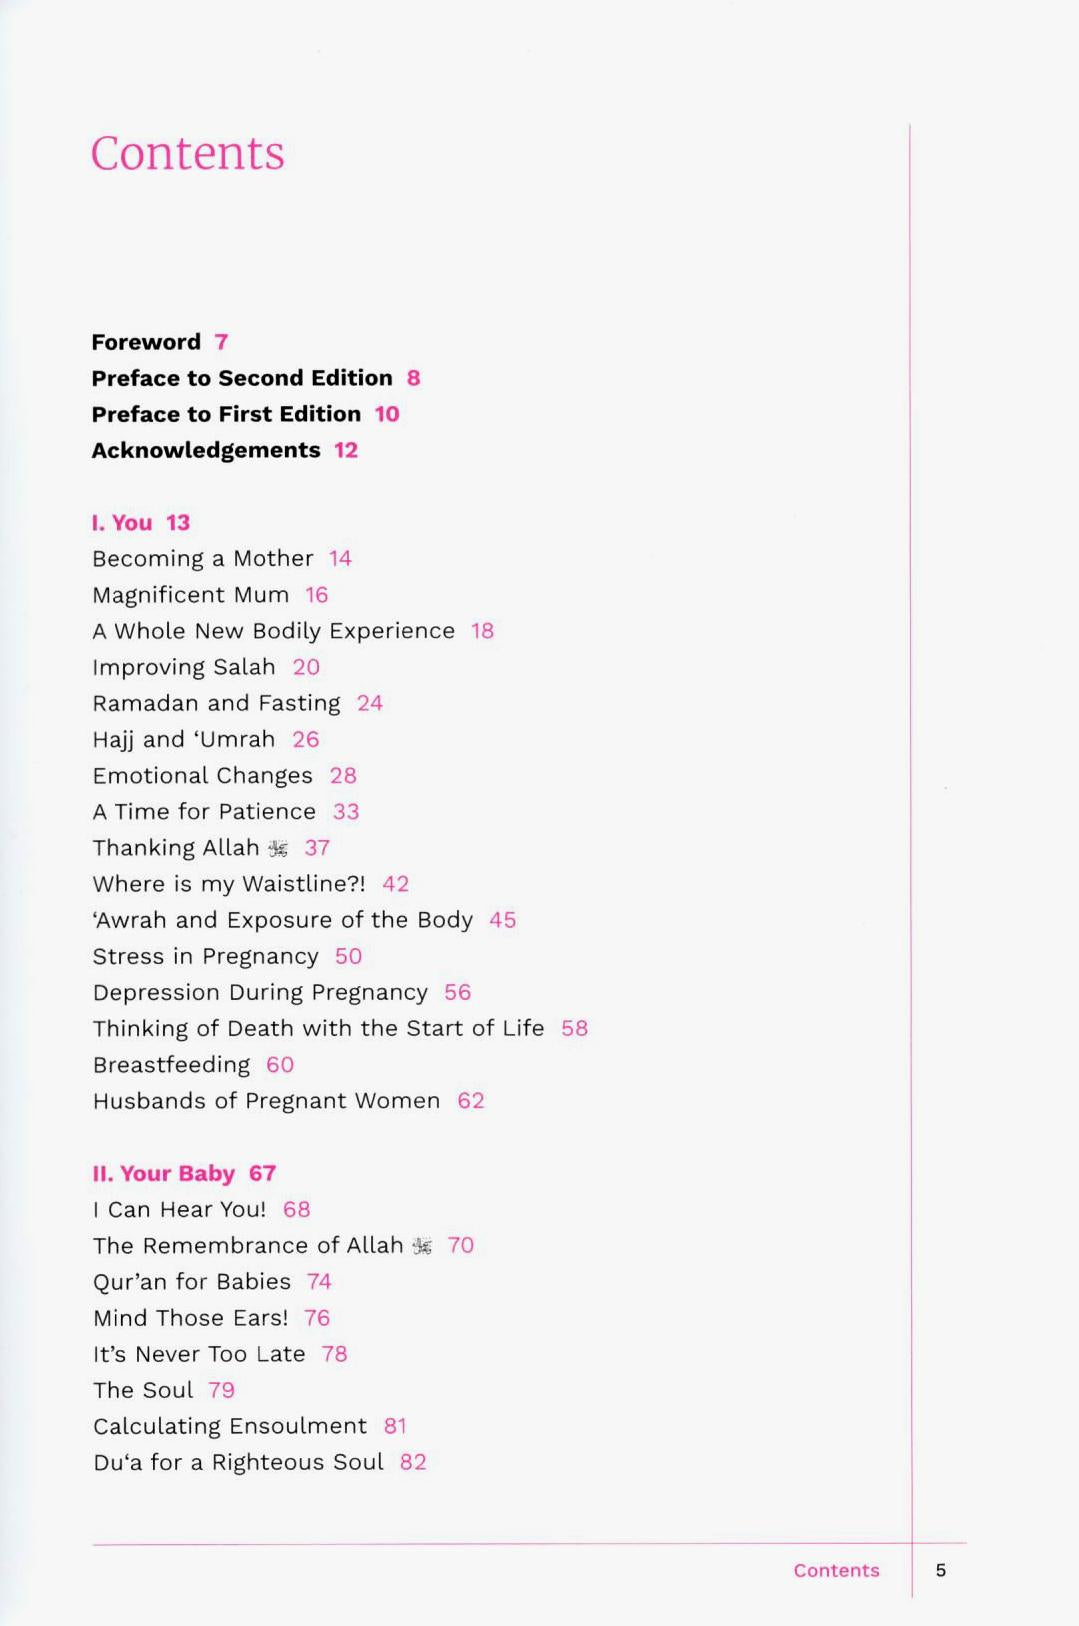Go to Preface to Second Edition
This screenshot has height=1626, width=1079.
pos(241,378)
